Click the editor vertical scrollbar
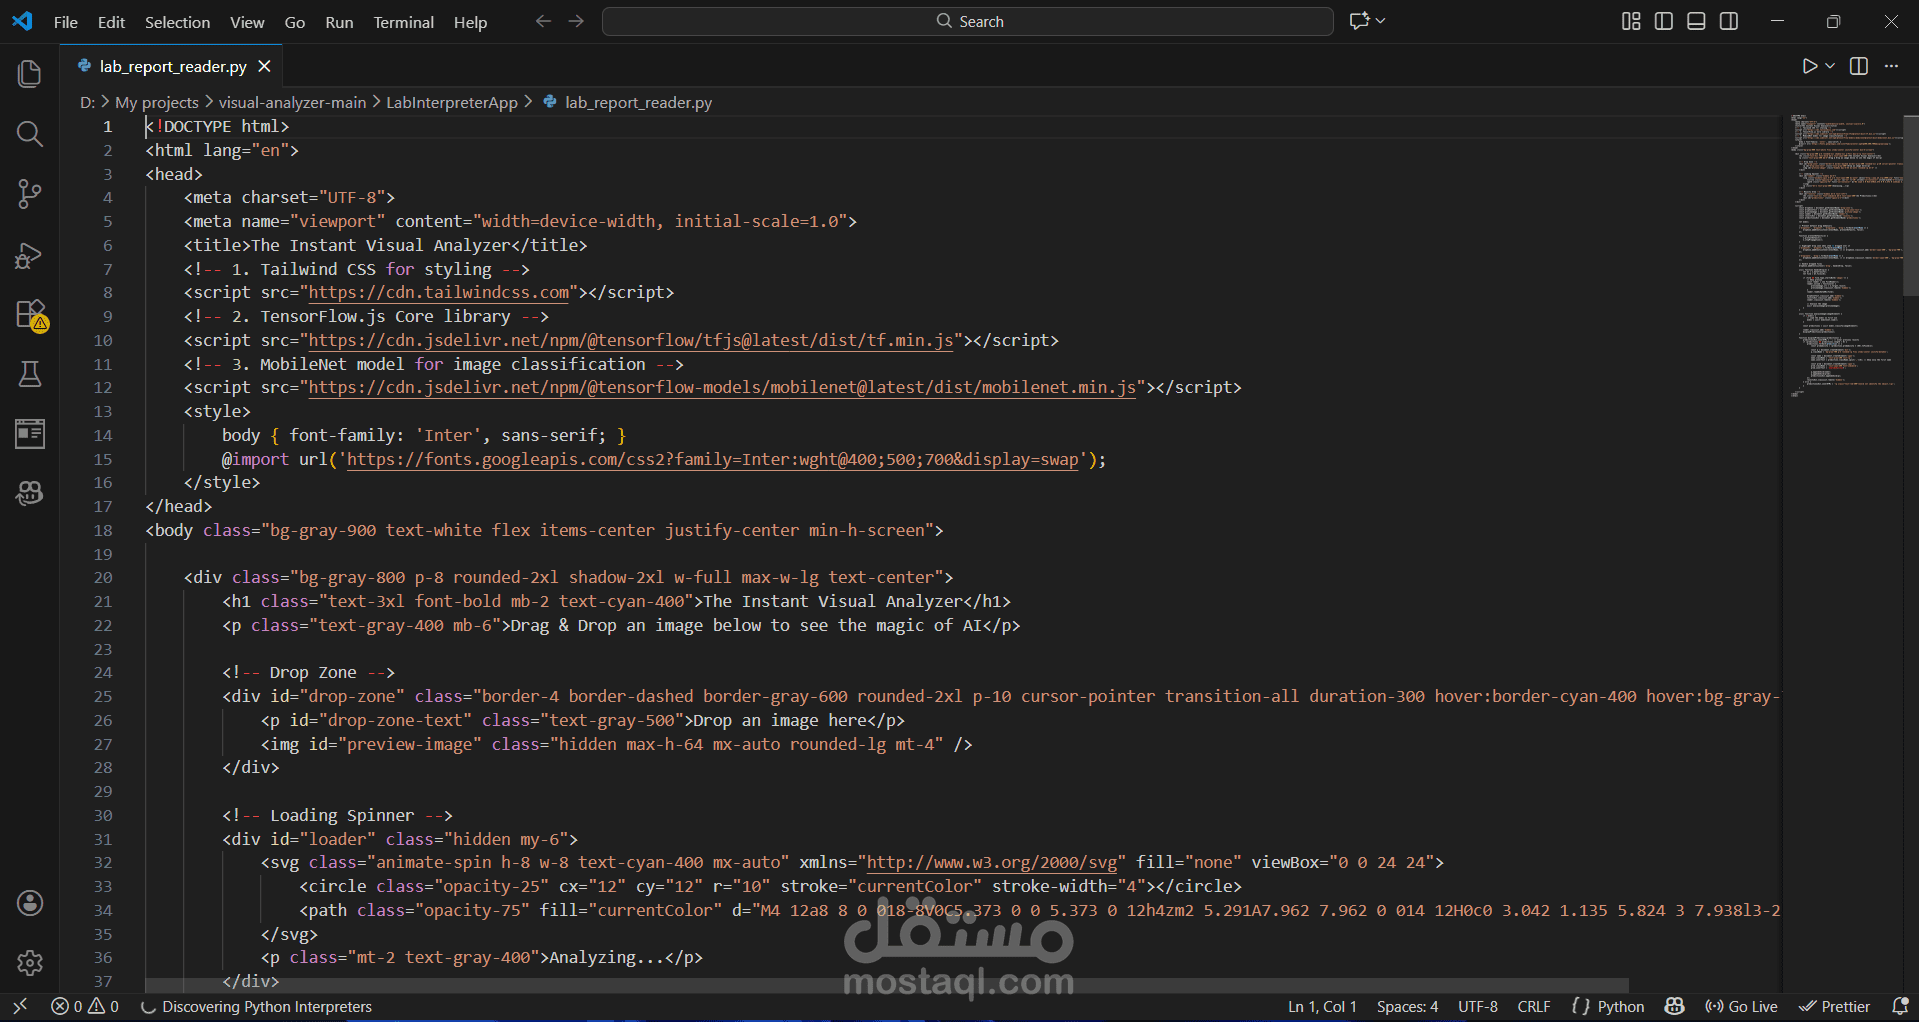The image size is (1919, 1022). click(x=1910, y=205)
